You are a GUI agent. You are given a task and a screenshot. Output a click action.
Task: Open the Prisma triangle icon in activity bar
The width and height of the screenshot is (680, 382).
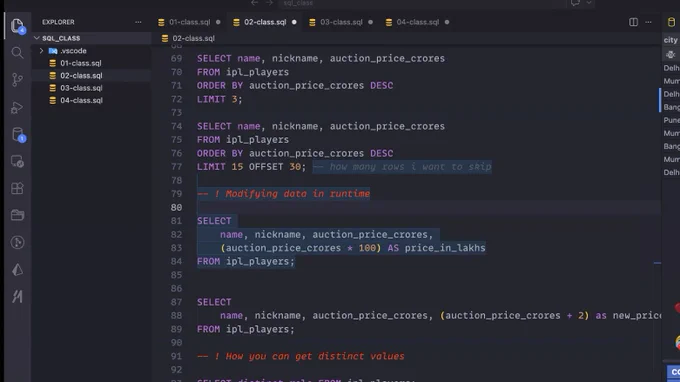(x=17, y=270)
